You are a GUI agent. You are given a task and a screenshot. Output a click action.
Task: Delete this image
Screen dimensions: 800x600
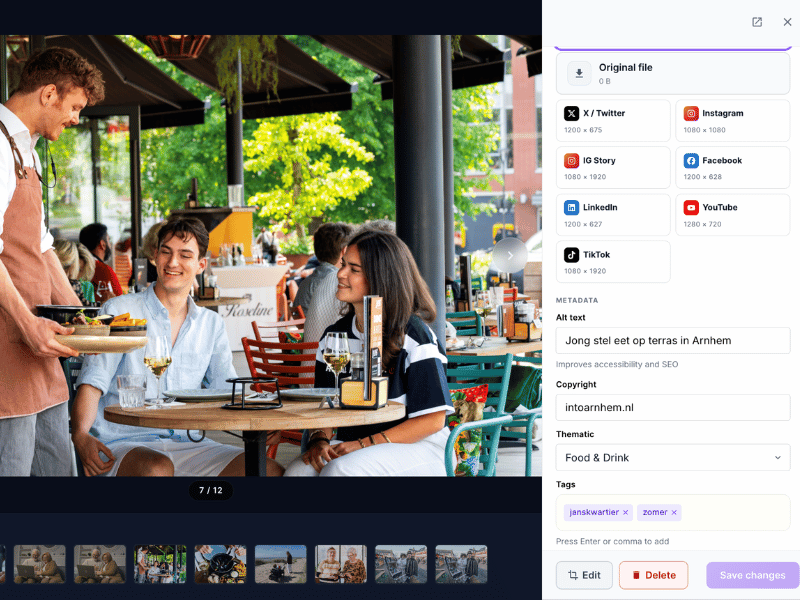[x=654, y=575]
